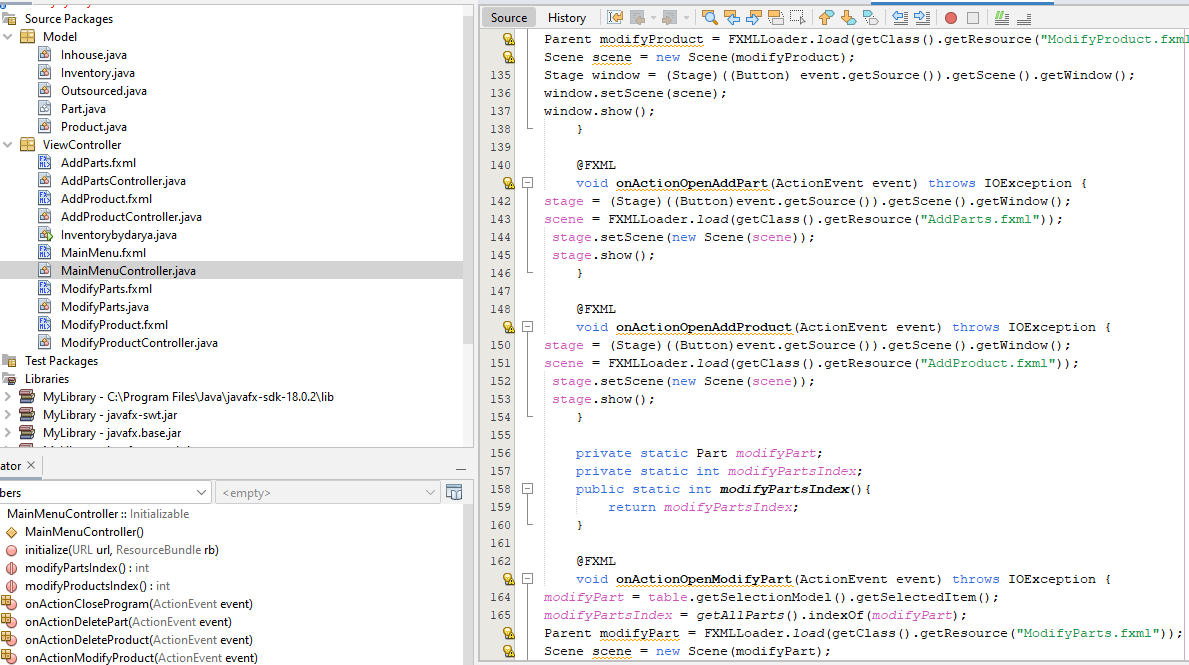Image resolution: width=1189 pixels, height=665 pixels.
Task: Click Previous Bookmark icon
Action: (x=827, y=17)
